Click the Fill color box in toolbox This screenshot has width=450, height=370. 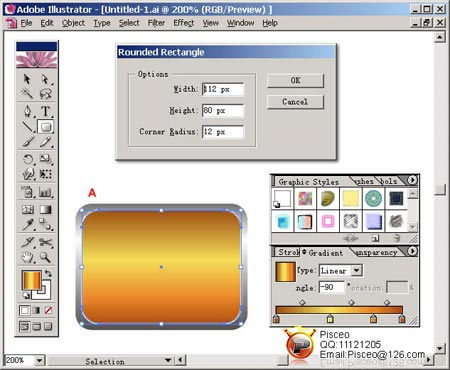tap(32, 281)
